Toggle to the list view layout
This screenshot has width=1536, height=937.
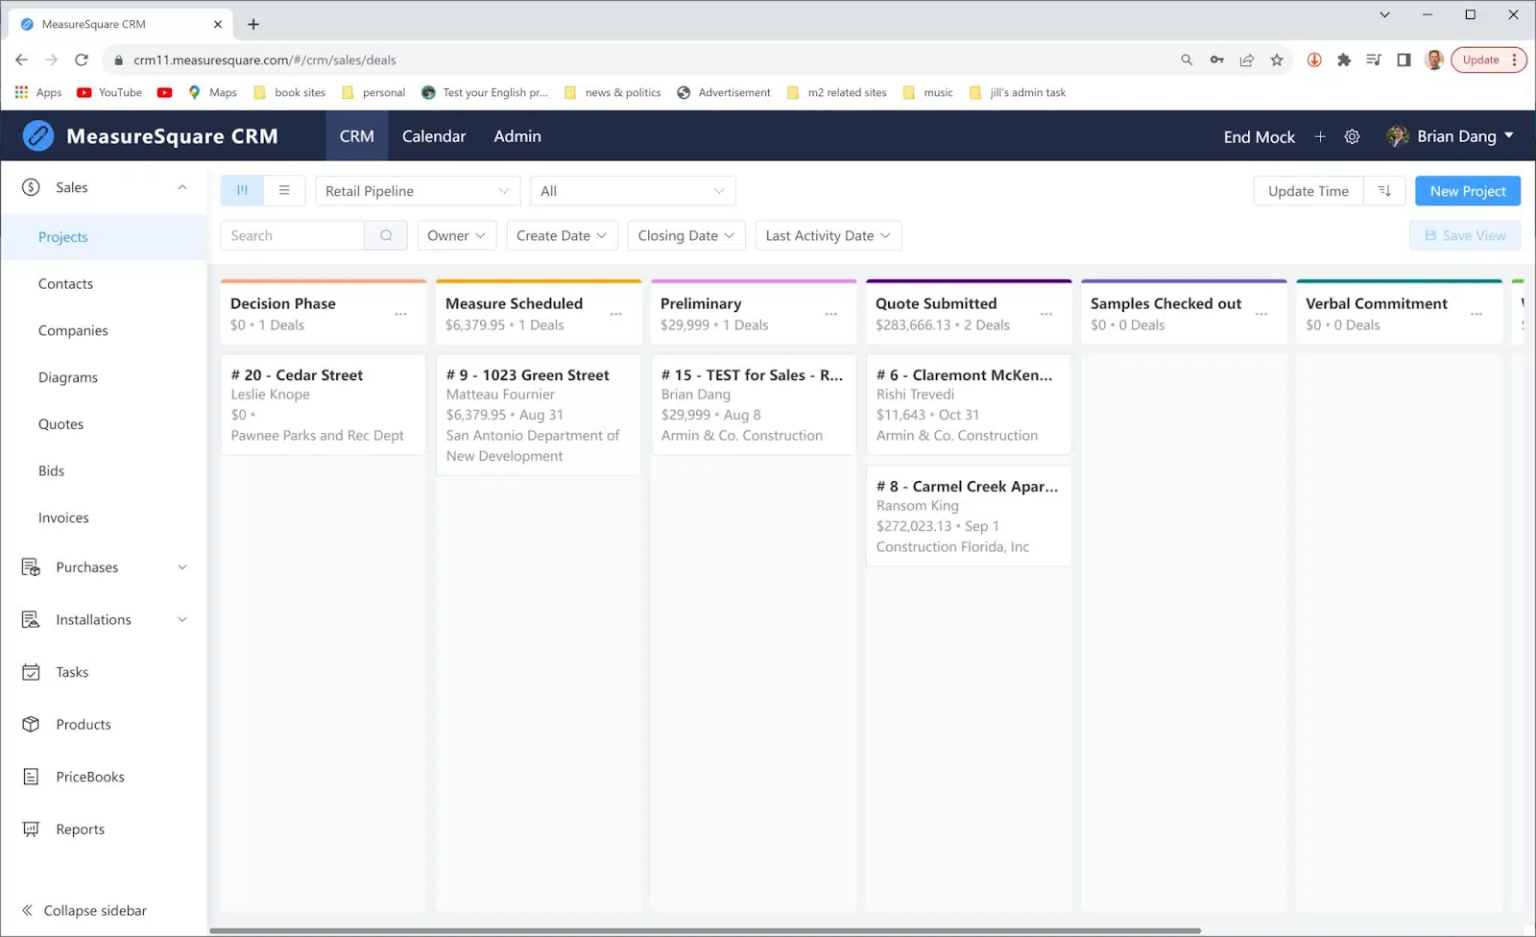284,190
